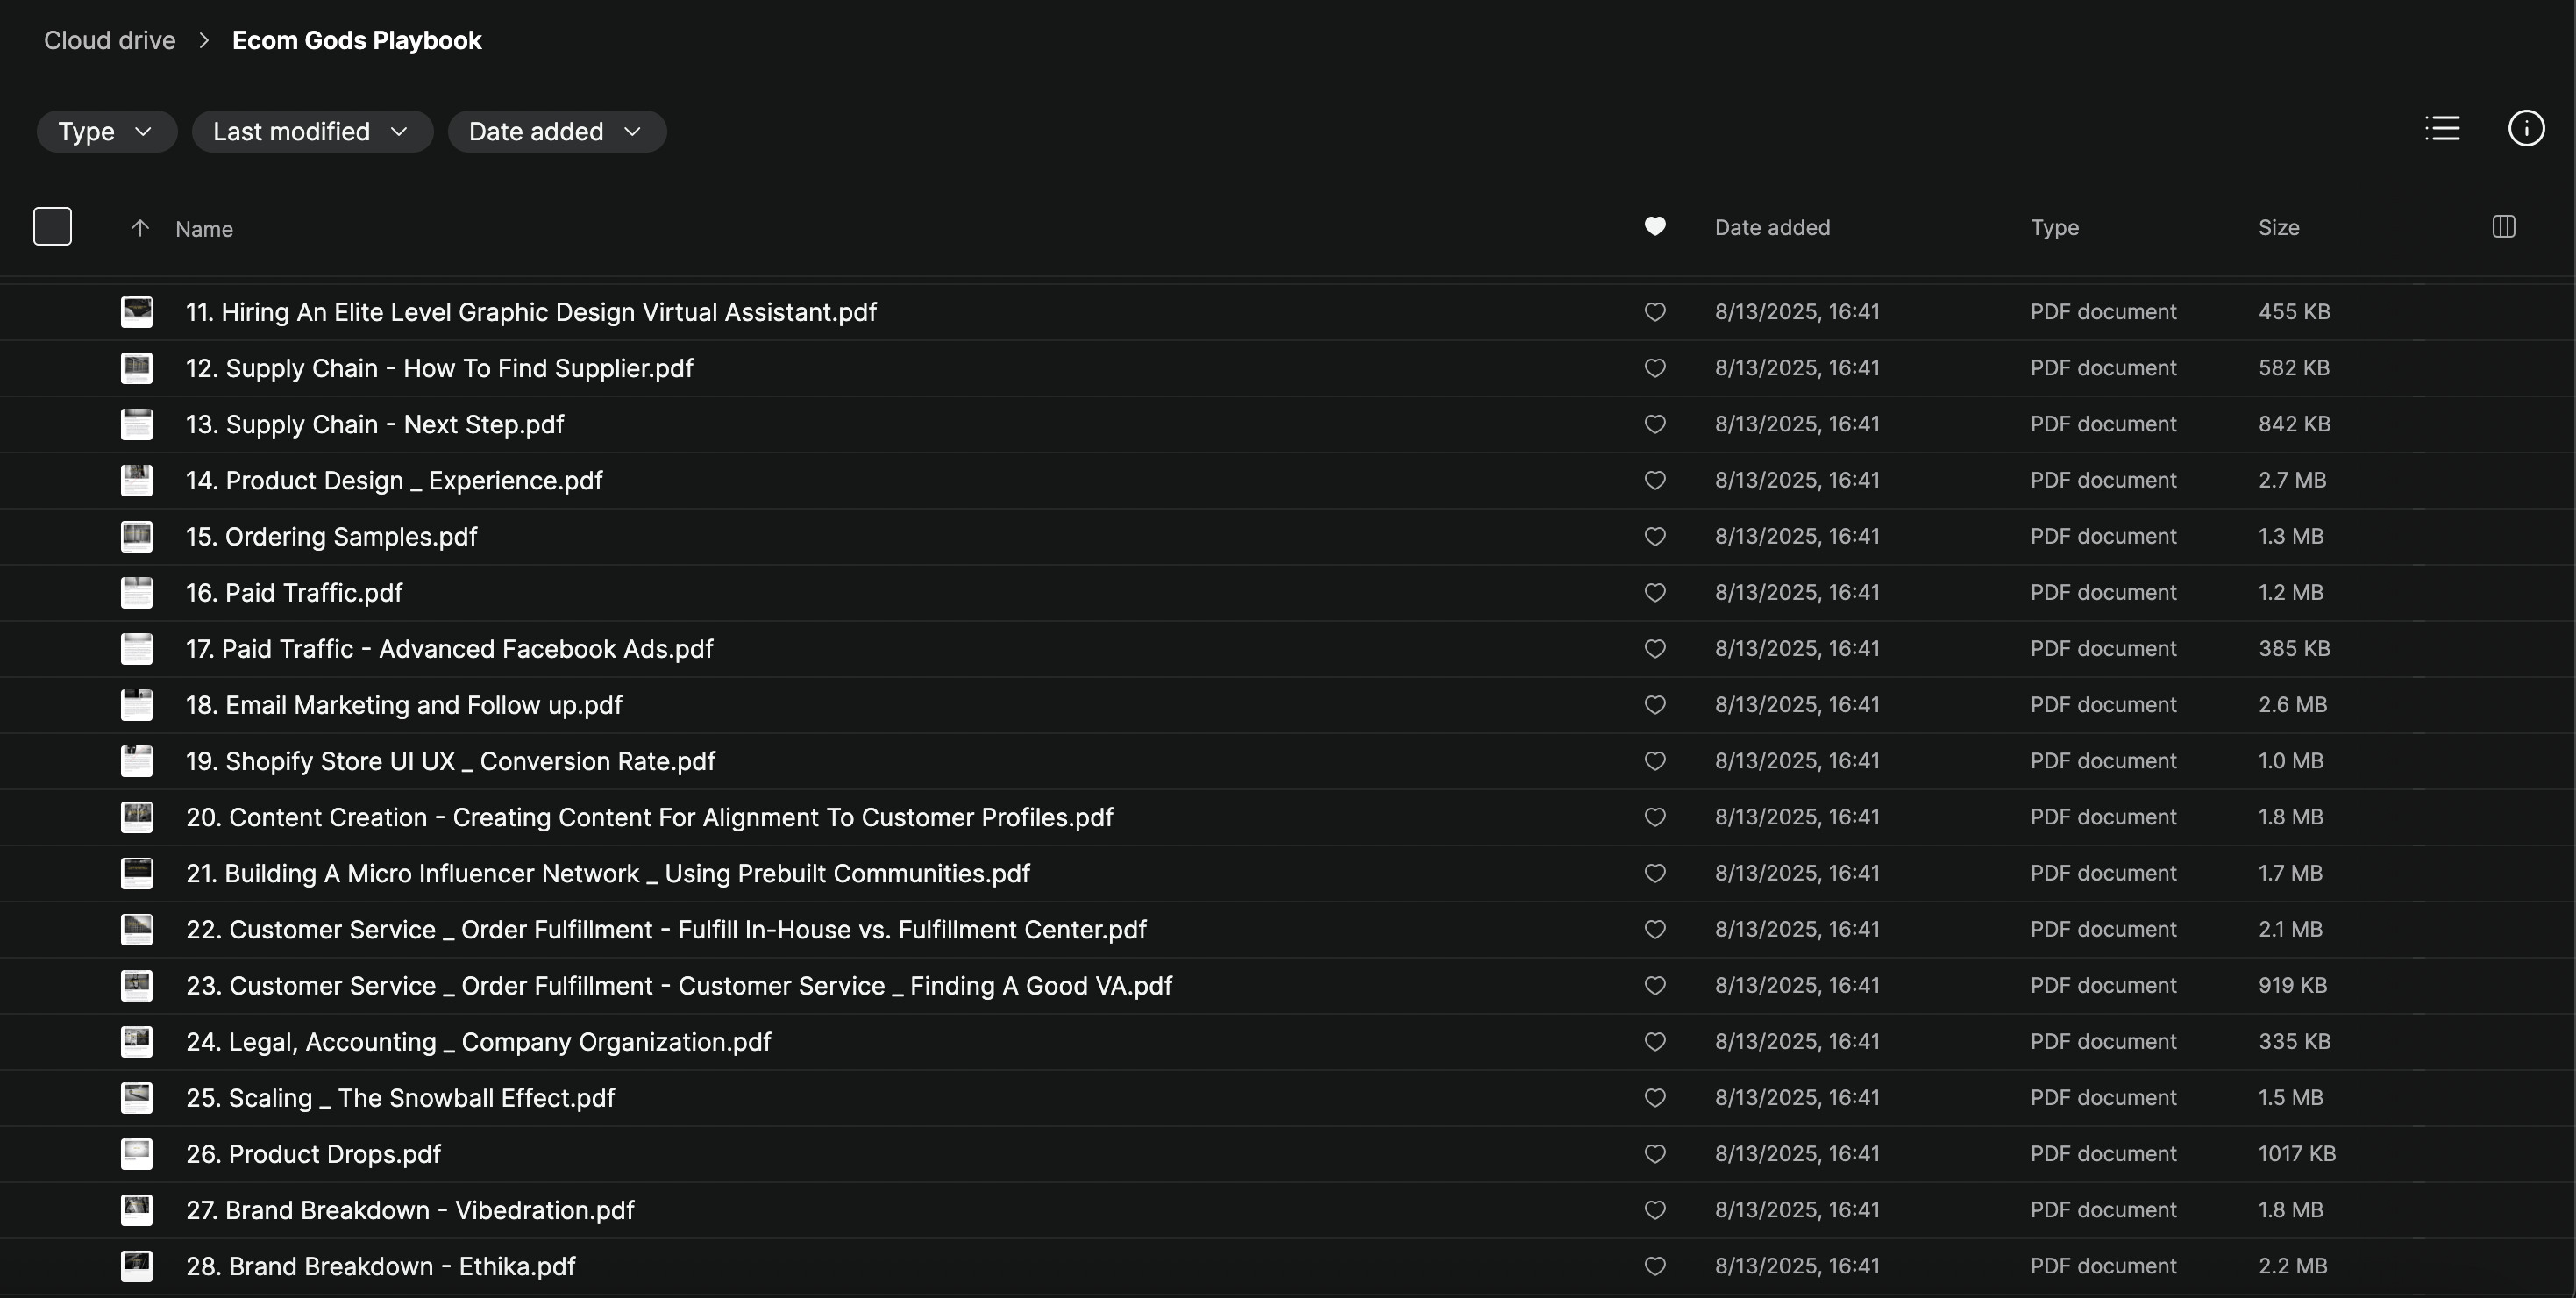
Task: Click the PDF icon for 26. Product Drops
Action: click(137, 1154)
